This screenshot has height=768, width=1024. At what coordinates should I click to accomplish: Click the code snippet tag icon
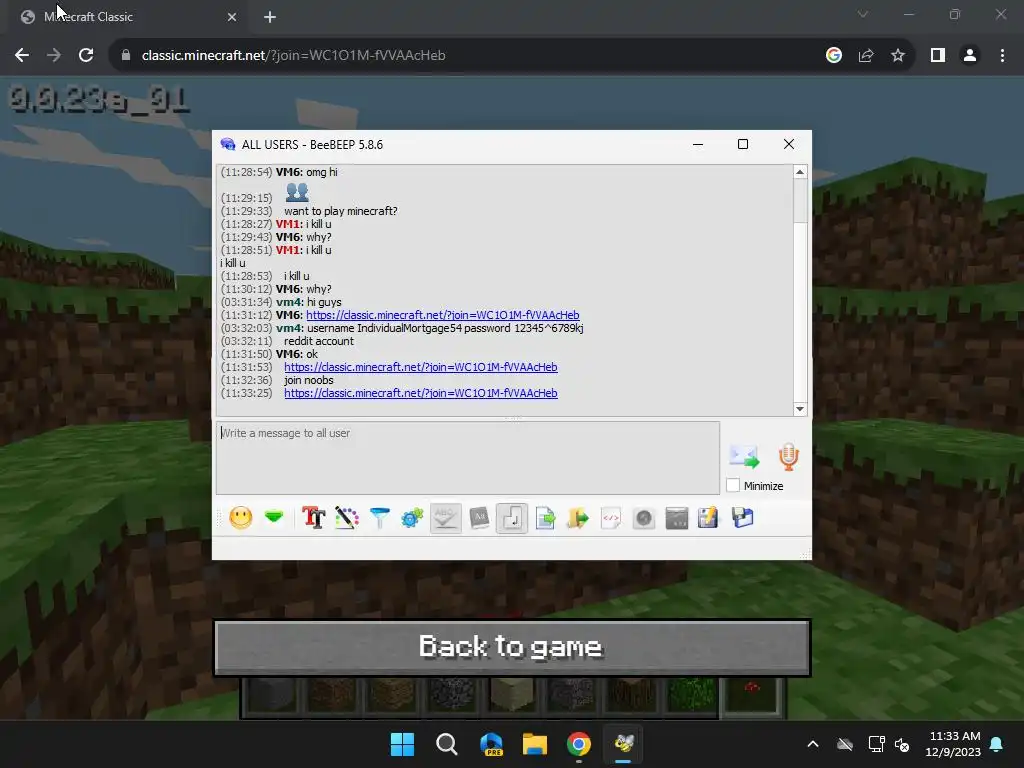tap(611, 519)
